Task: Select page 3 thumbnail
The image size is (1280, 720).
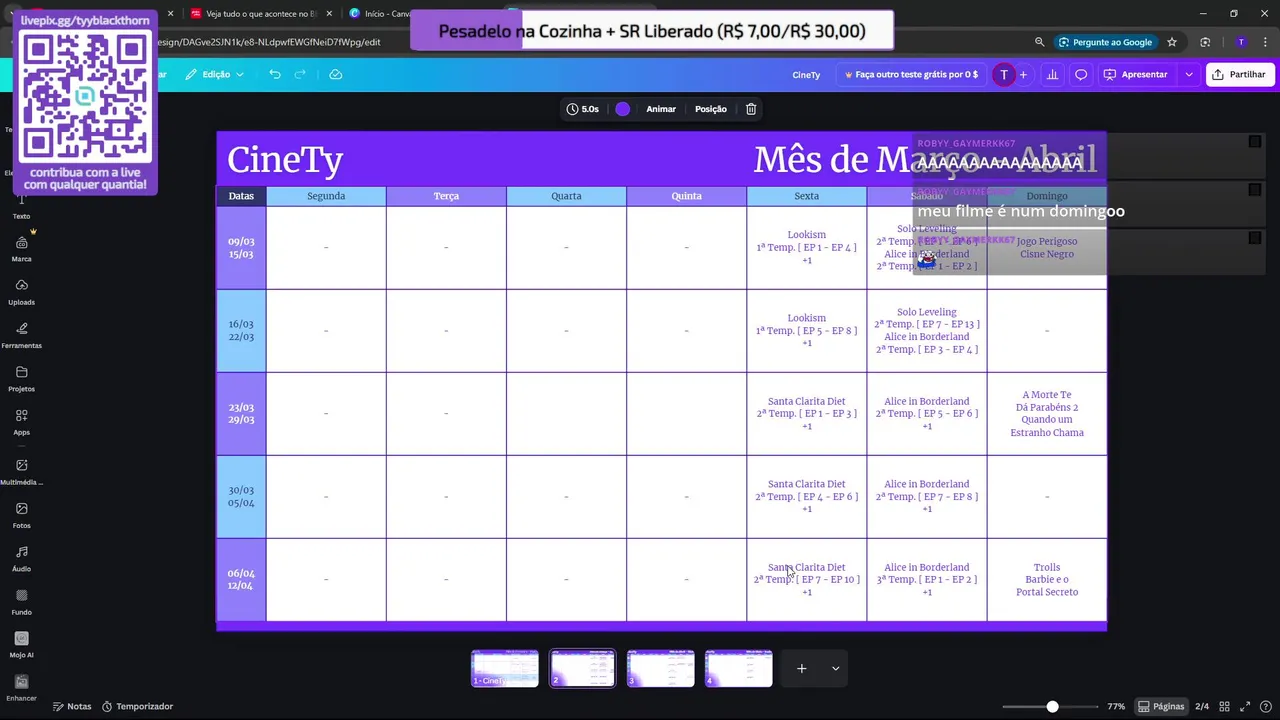Action: [661, 669]
